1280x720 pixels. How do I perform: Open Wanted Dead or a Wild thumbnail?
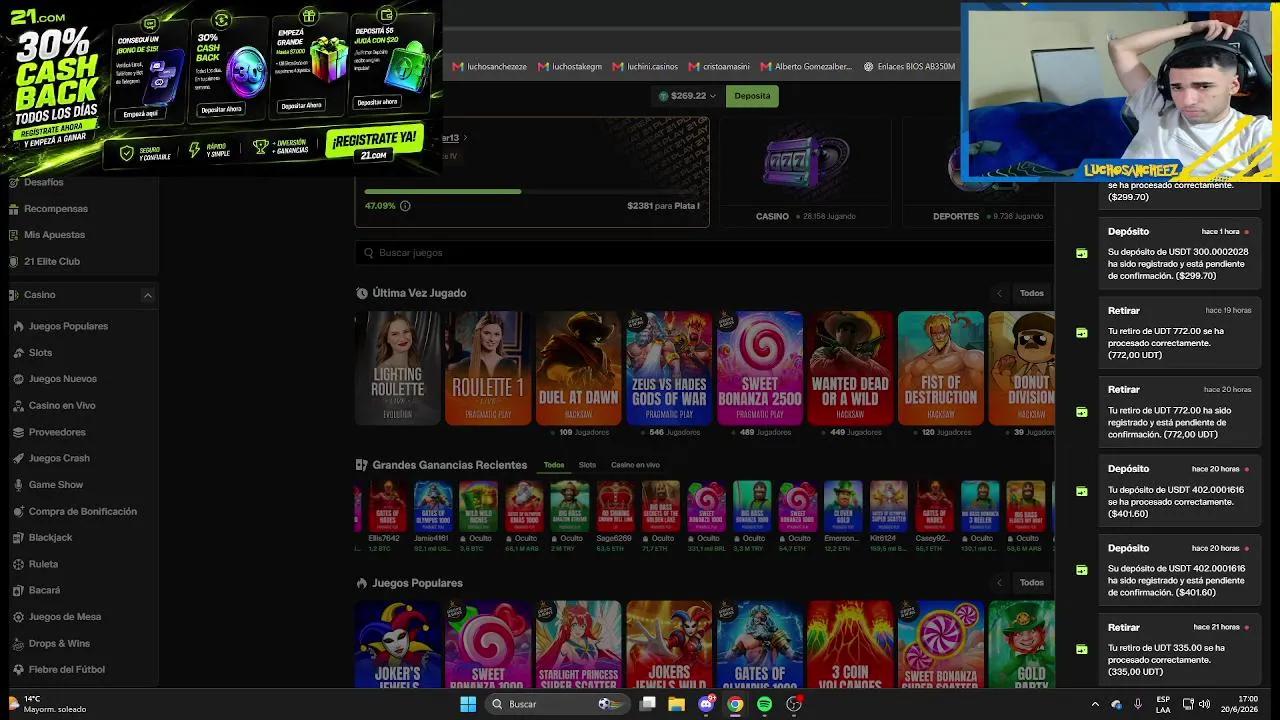point(850,368)
